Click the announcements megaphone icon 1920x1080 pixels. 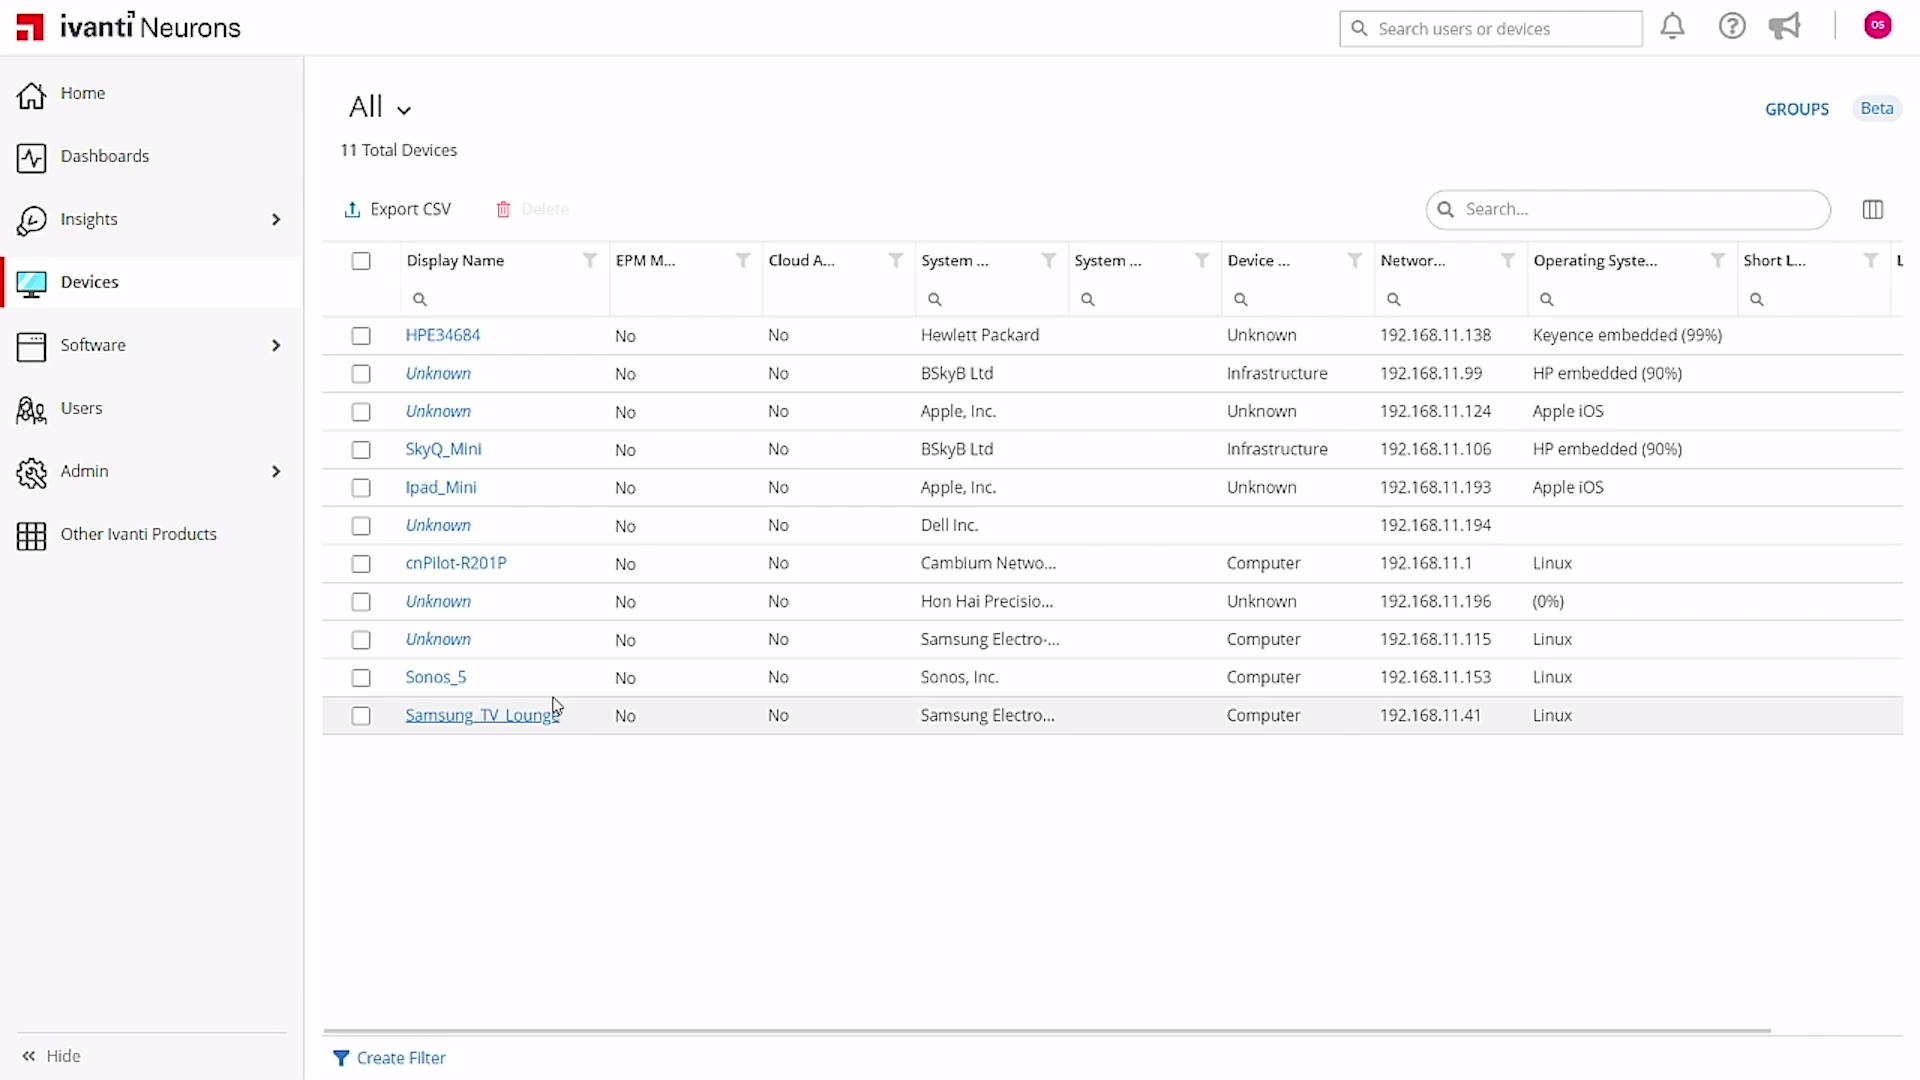pyautogui.click(x=1786, y=26)
